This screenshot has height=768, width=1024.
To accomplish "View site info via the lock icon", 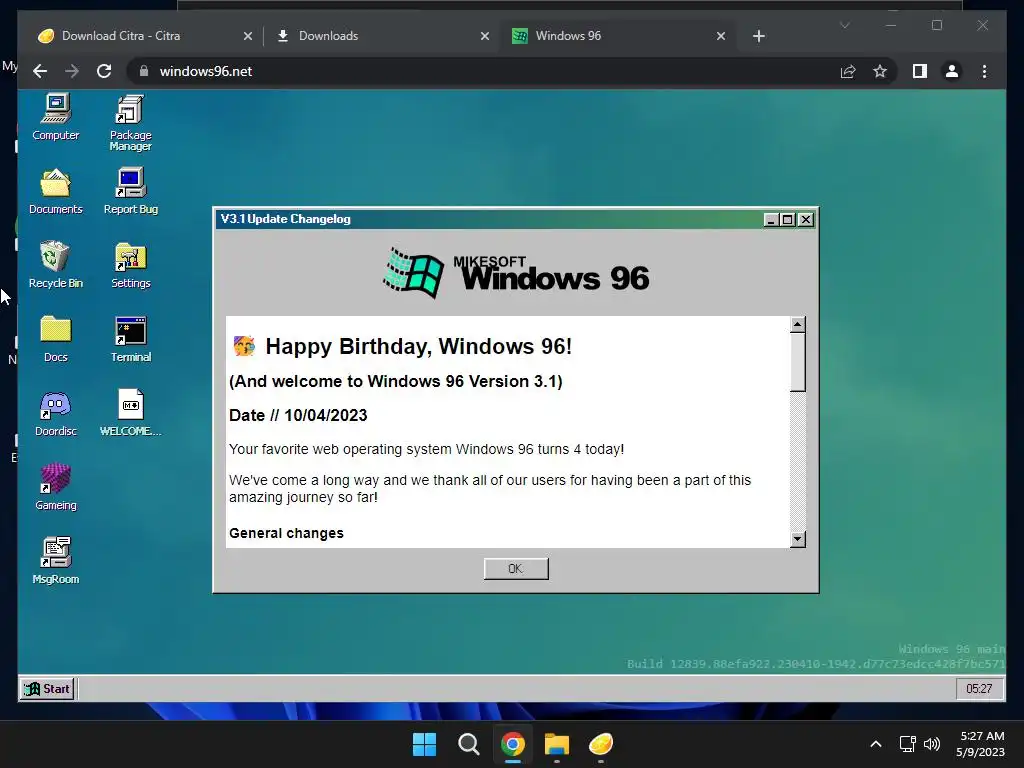I will (144, 71).
